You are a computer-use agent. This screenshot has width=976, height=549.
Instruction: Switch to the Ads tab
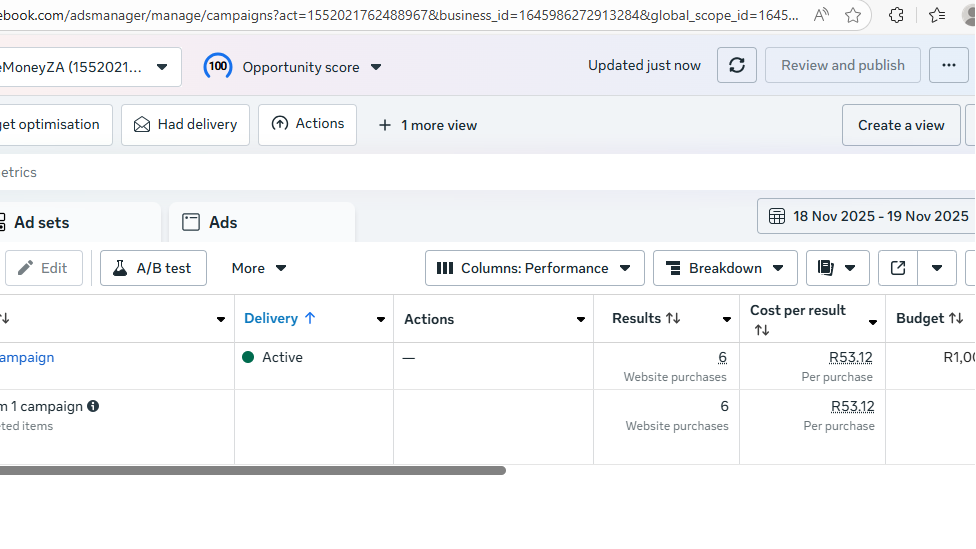(x=223, y=222)
